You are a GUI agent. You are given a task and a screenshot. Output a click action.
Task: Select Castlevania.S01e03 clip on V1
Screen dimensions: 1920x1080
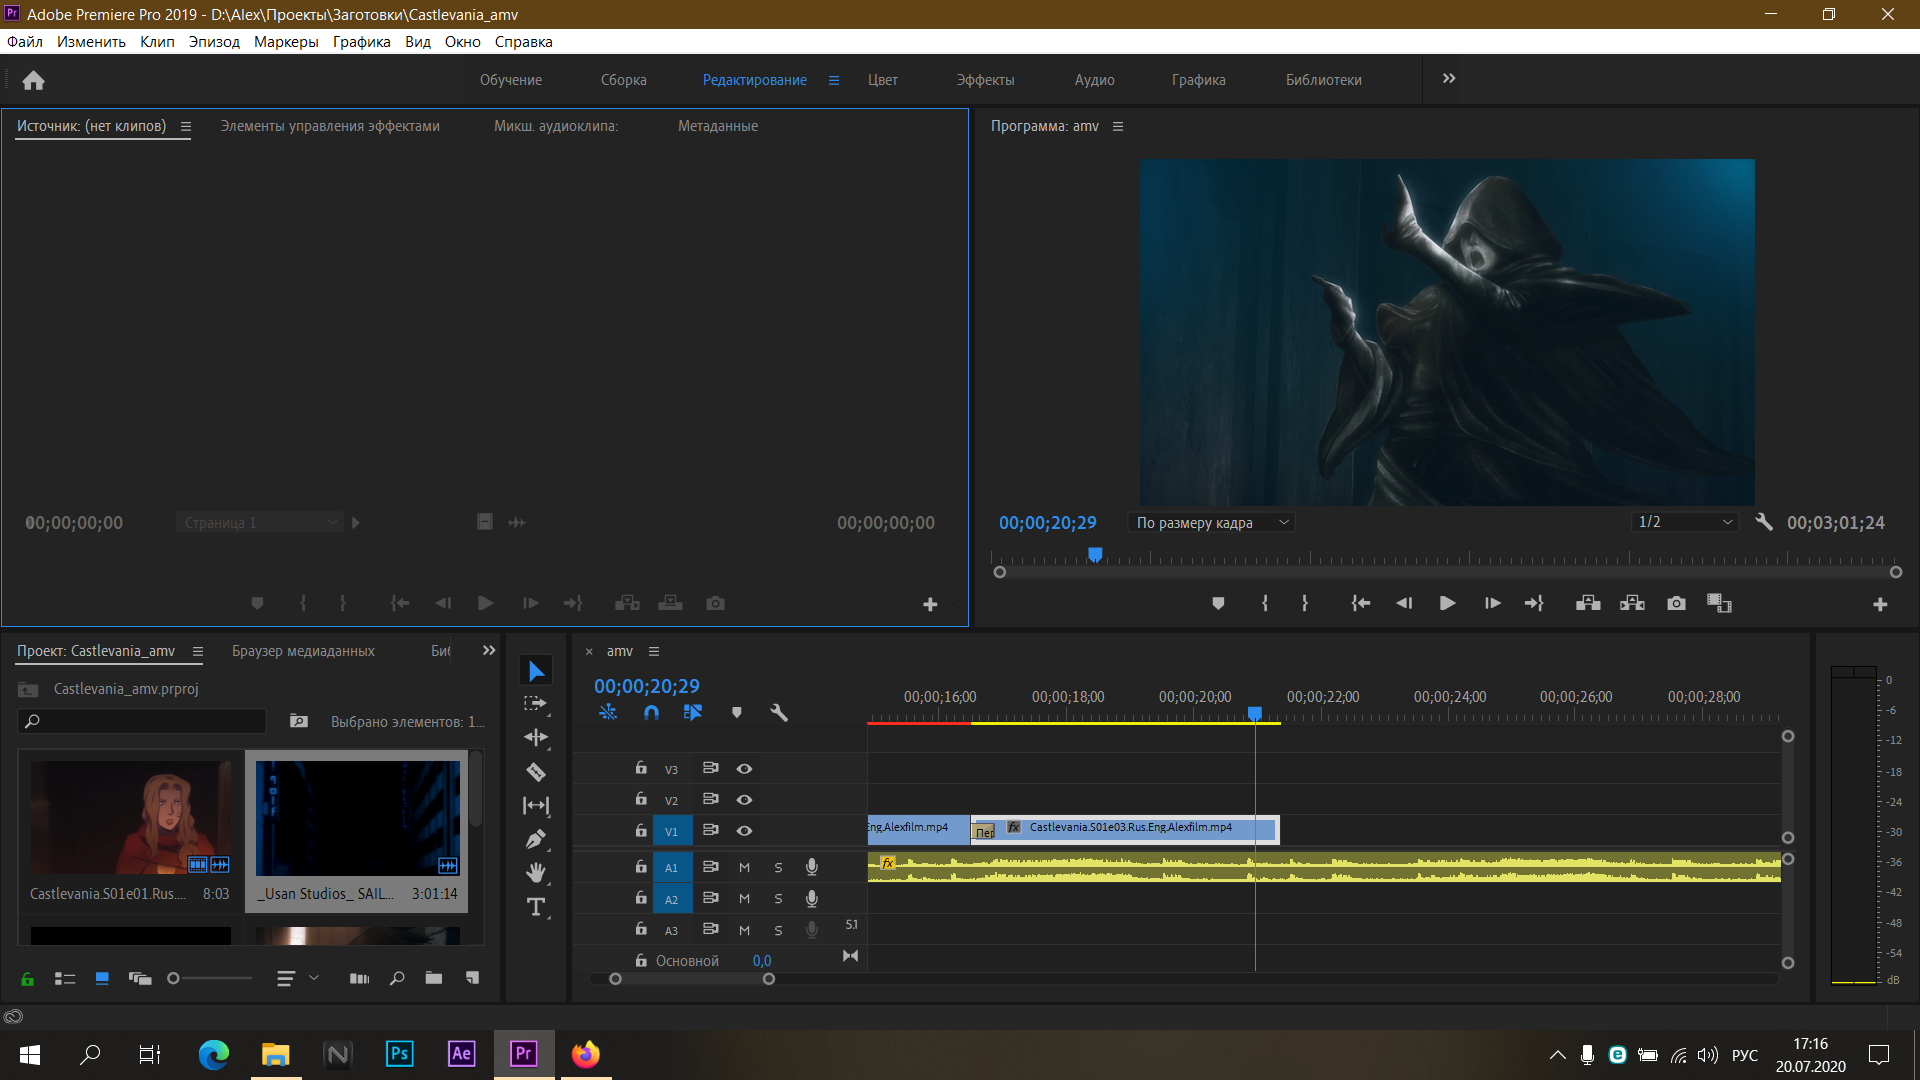click(1125, 829)
